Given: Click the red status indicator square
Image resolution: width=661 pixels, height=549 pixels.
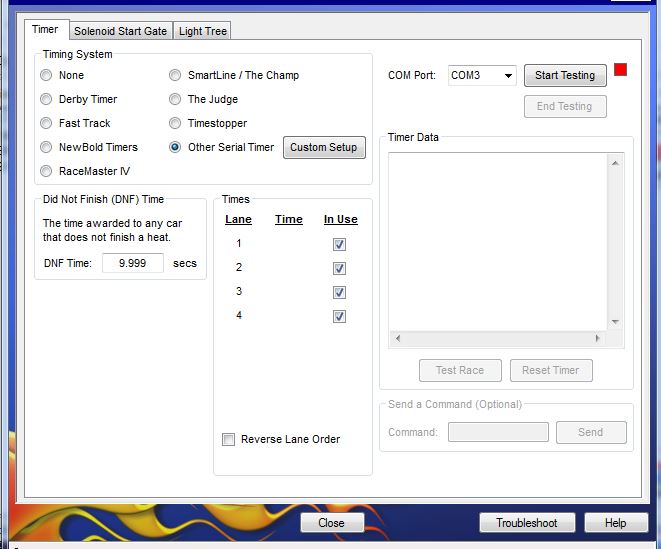Looking at the screenshot, I should 621,71.
